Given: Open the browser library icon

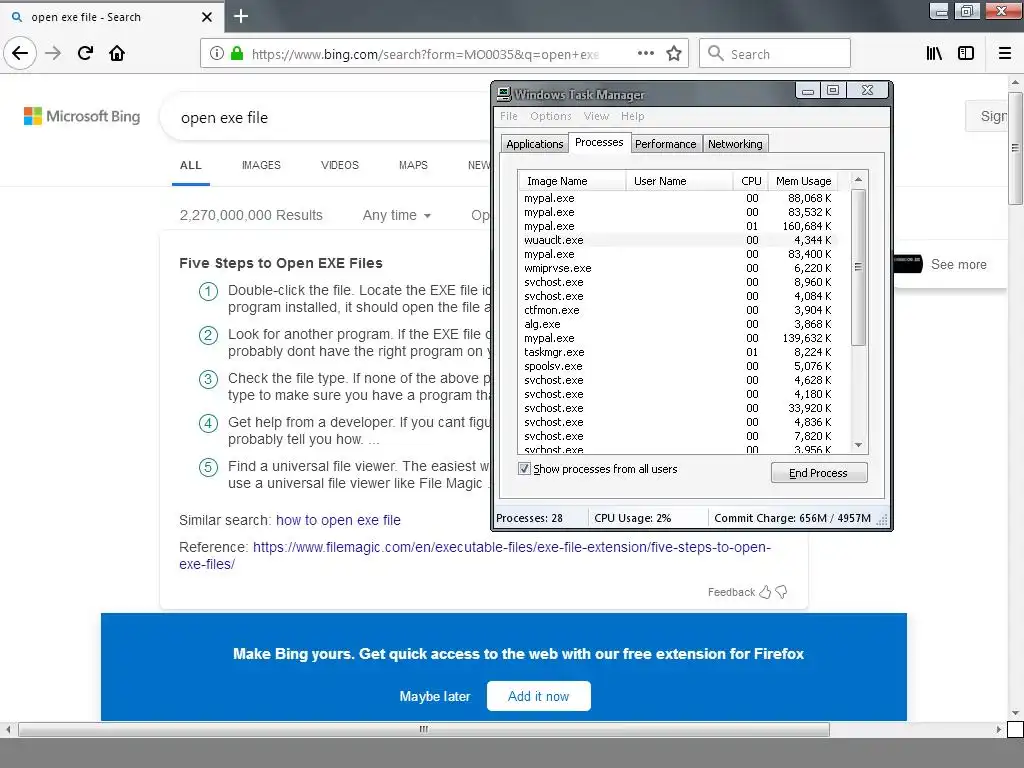Looking at the screenshot, I should pyautogui.click(x=934, y=53).
